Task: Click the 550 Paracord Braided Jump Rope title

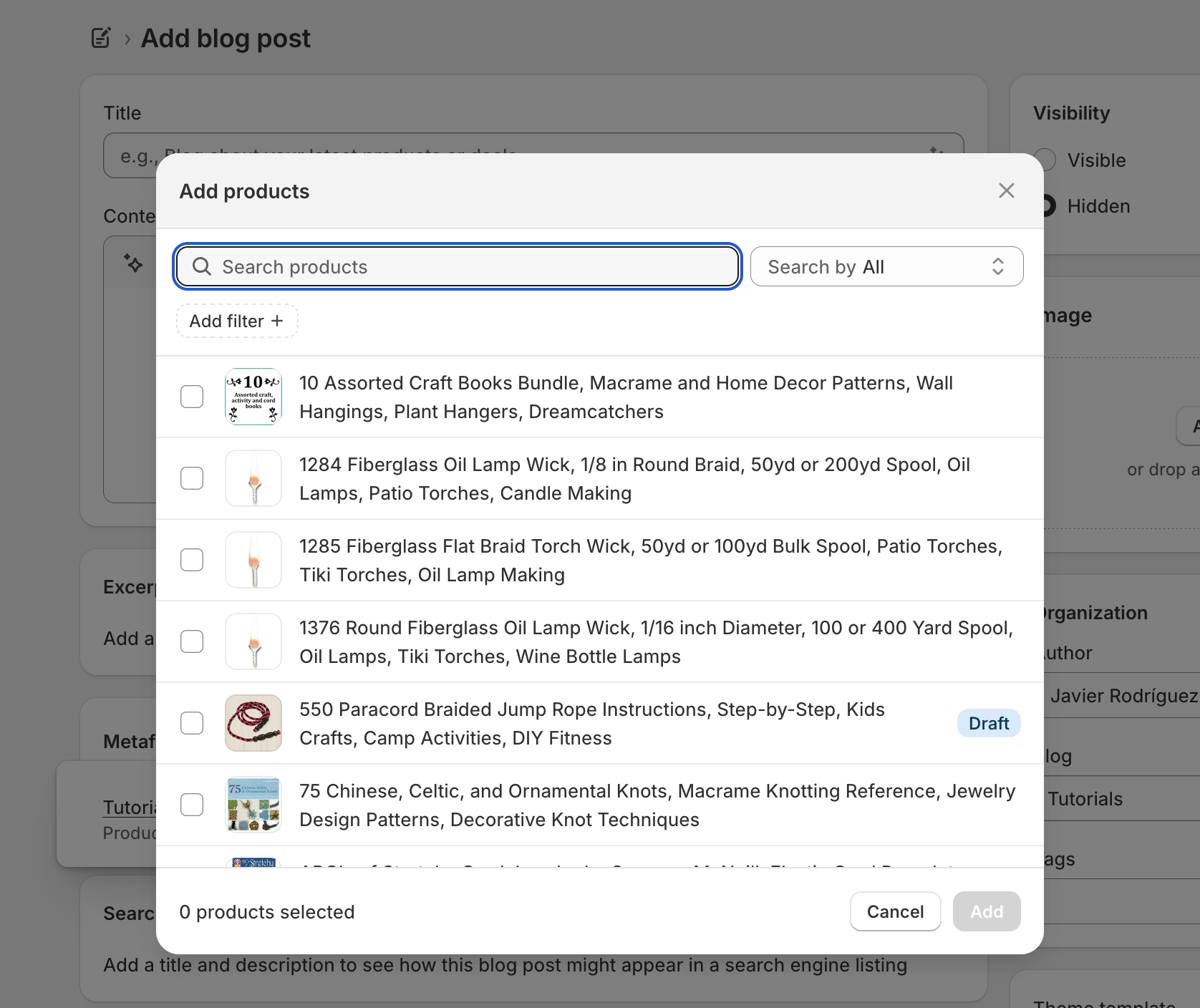Action: click(592, 723)
